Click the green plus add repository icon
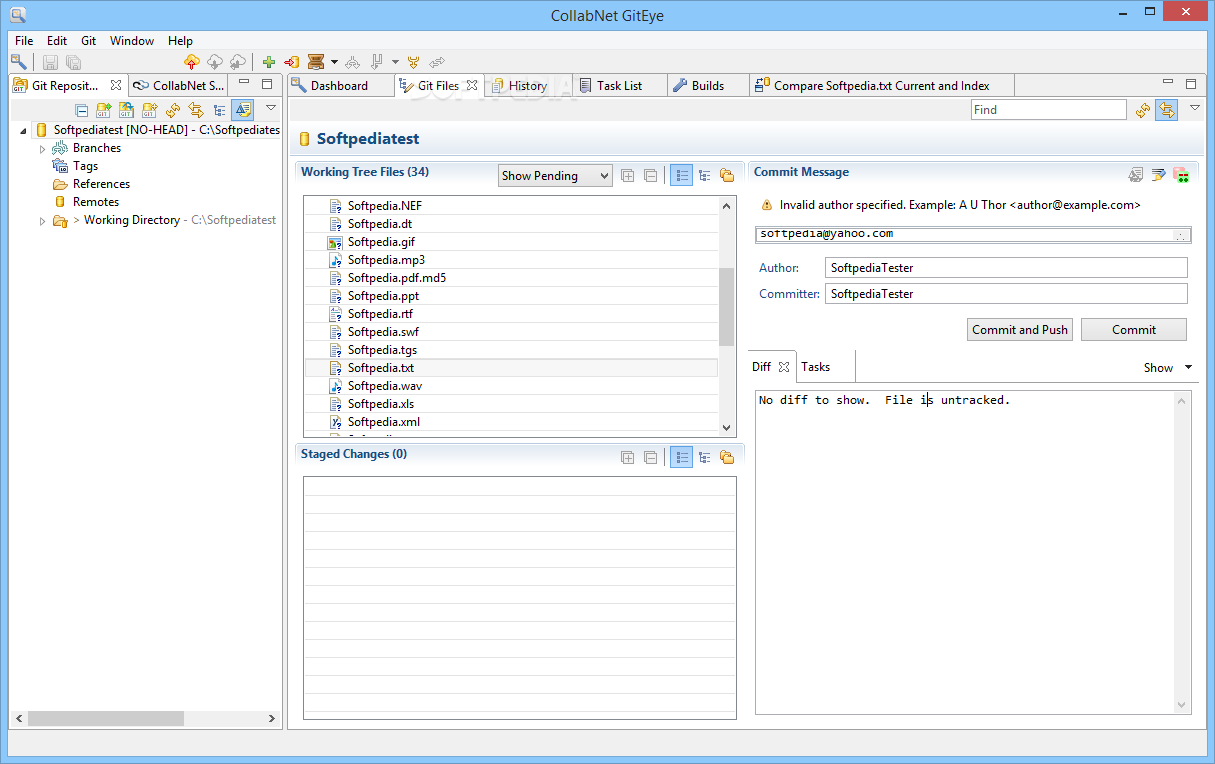 coord(269,62)
